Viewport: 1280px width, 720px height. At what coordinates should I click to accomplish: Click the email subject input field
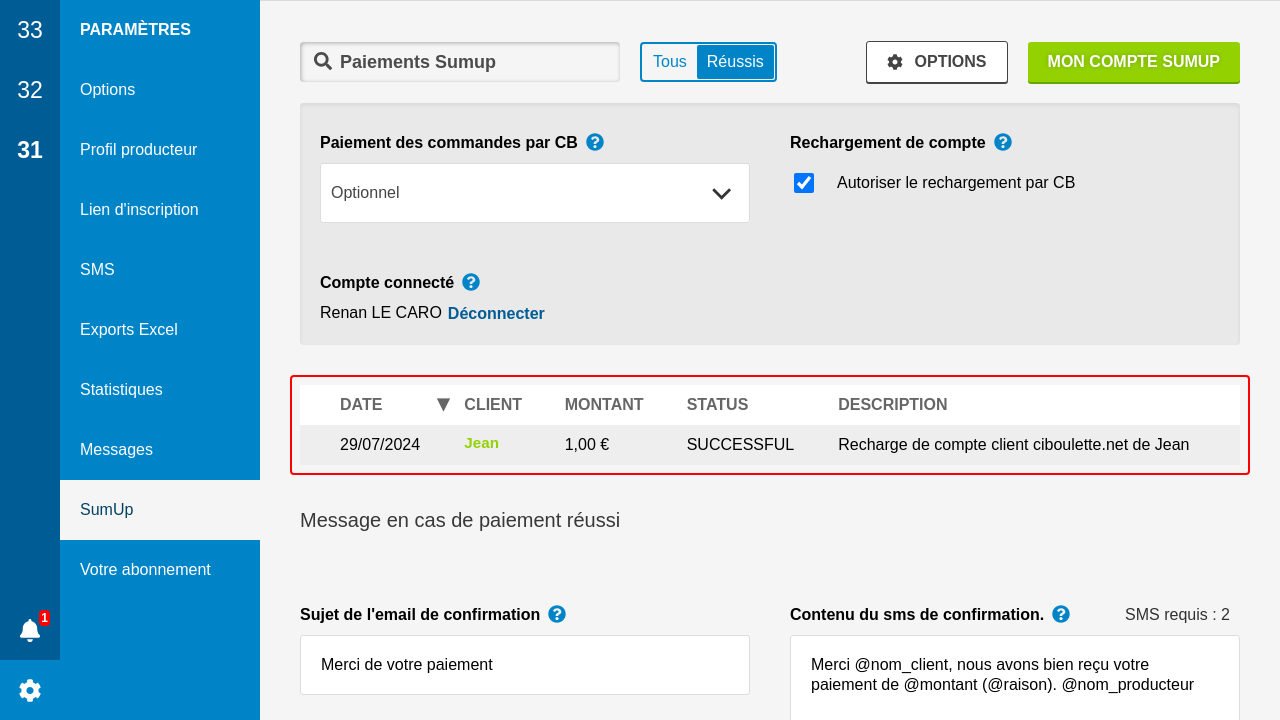click(525, 665)
